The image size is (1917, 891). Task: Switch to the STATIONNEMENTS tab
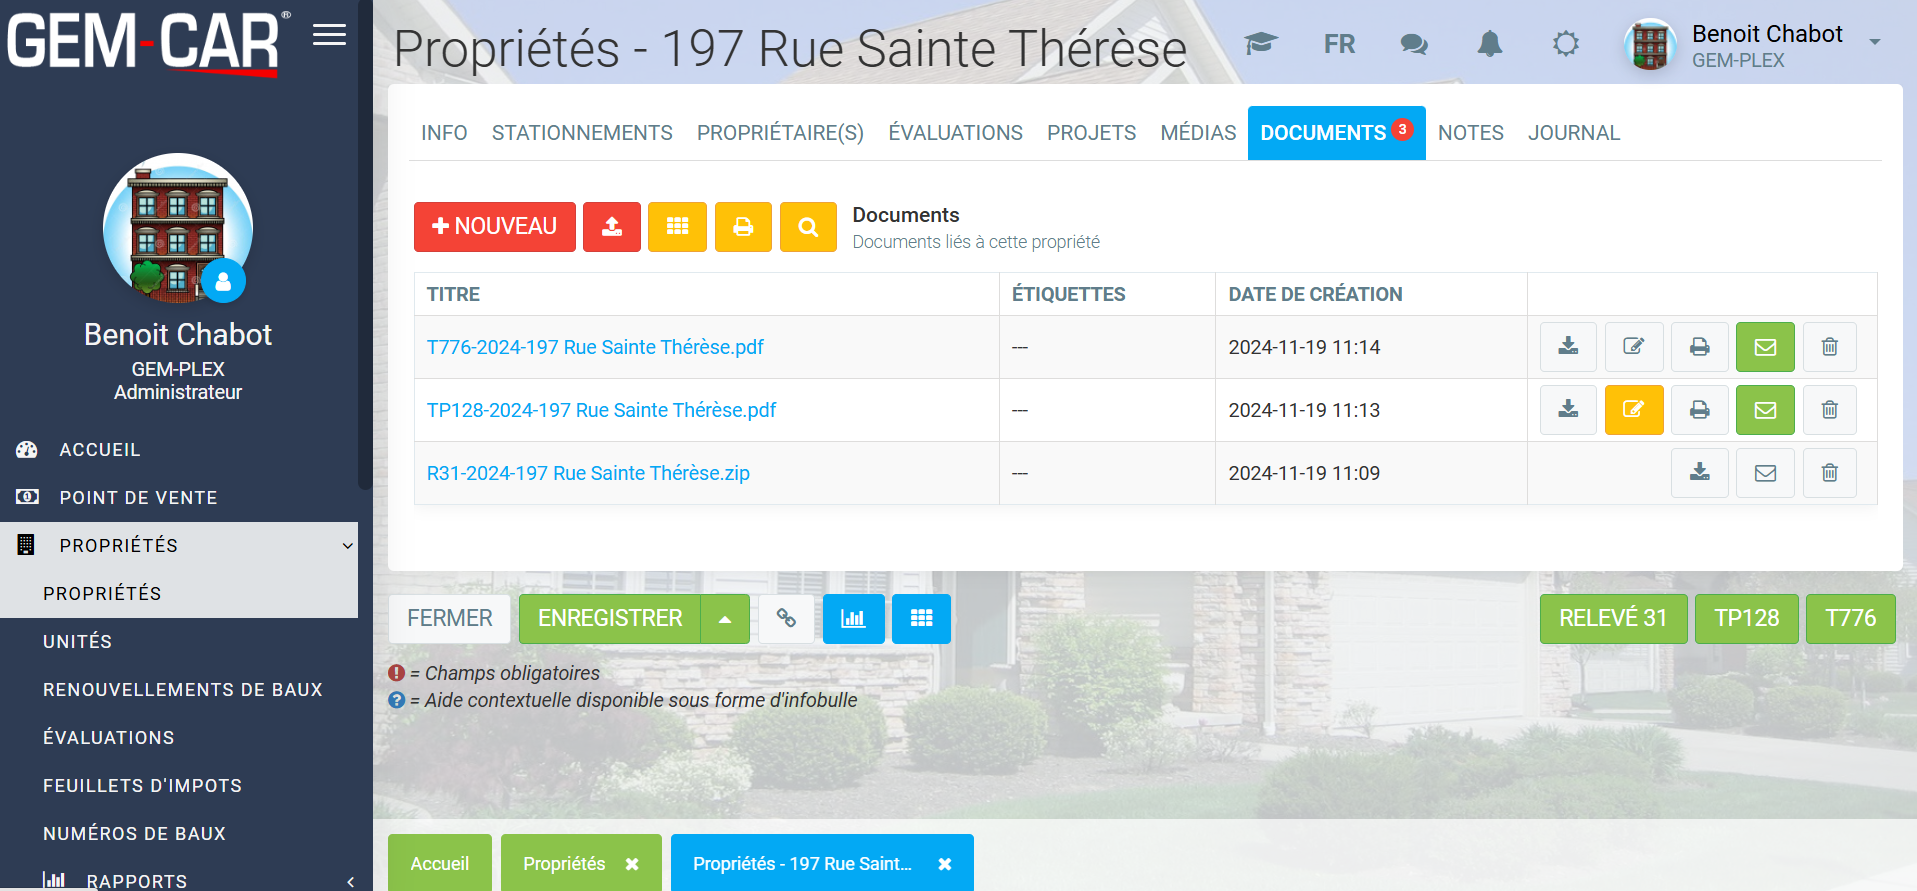pyautogui.click(x=582, y=133)
